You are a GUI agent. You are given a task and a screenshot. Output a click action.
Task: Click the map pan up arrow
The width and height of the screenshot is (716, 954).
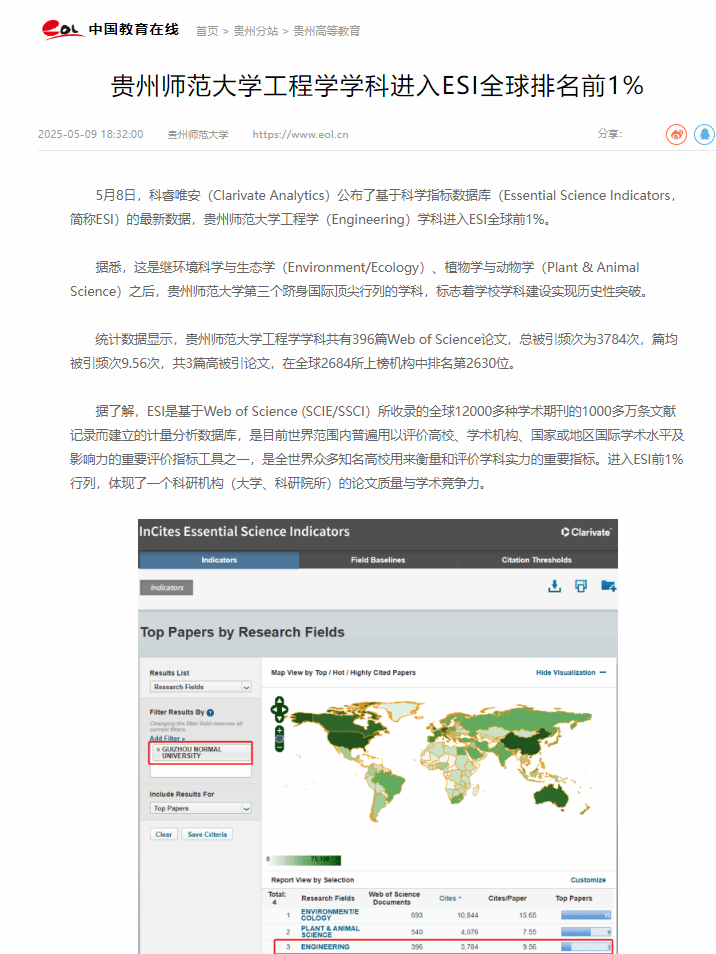tap(279, 701)
